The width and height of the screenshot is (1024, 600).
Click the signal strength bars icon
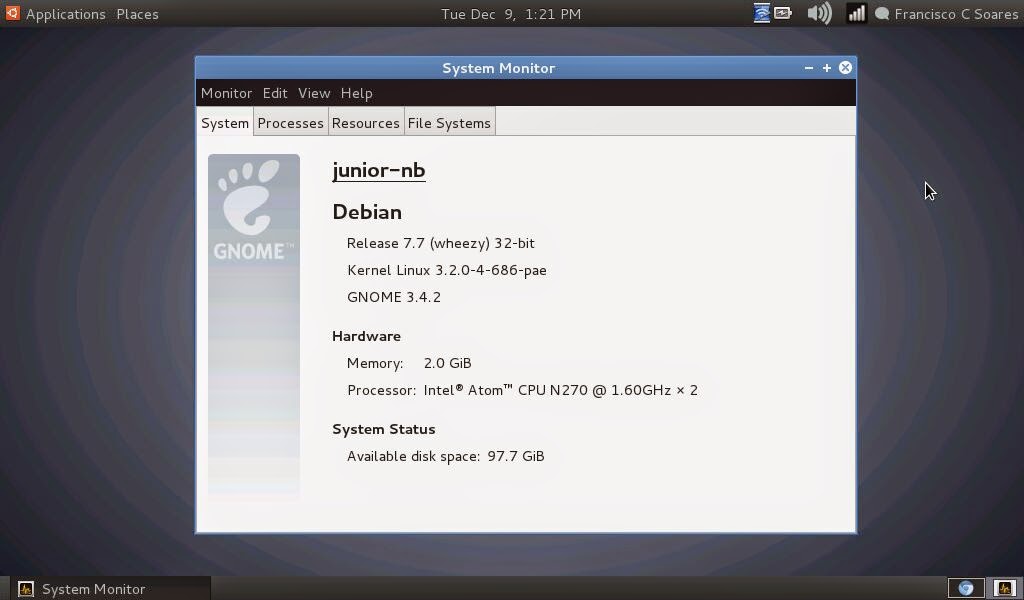[856, 13]
